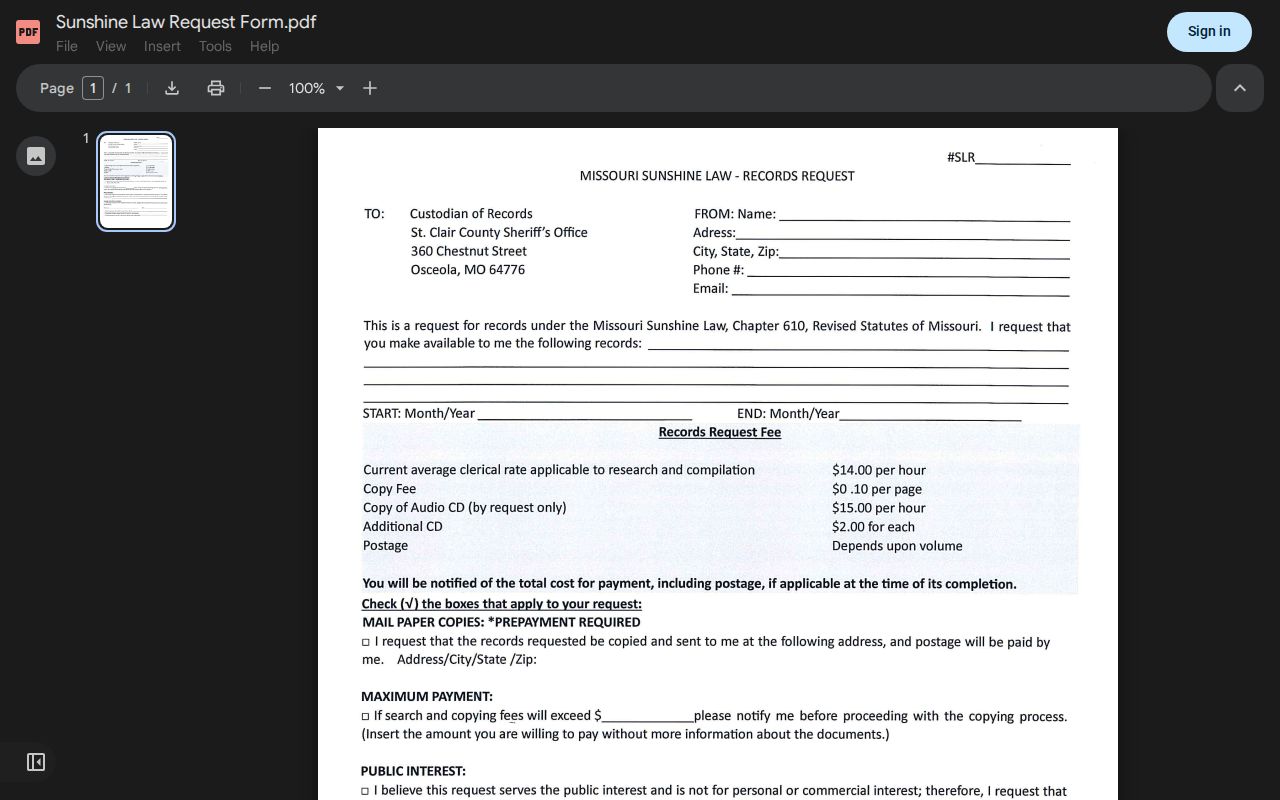This screenshot has width=1280, height=800.
Task: Open the Help menu
Action: (x=264, y=46)
